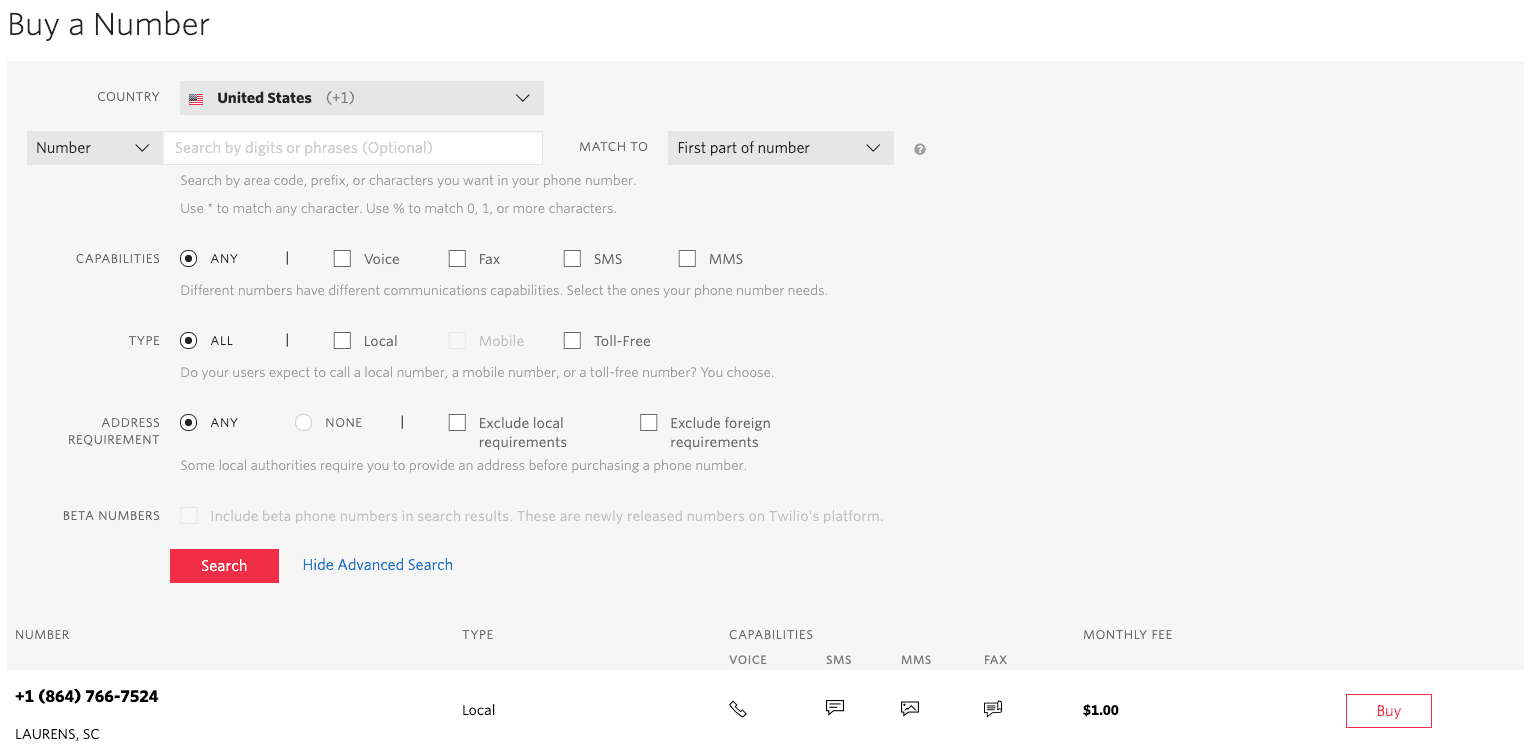Screen dimensions: 1532x752
Task: Click the MMS capability icon for (864) 766-7524
Action: [x=909, y=708]
